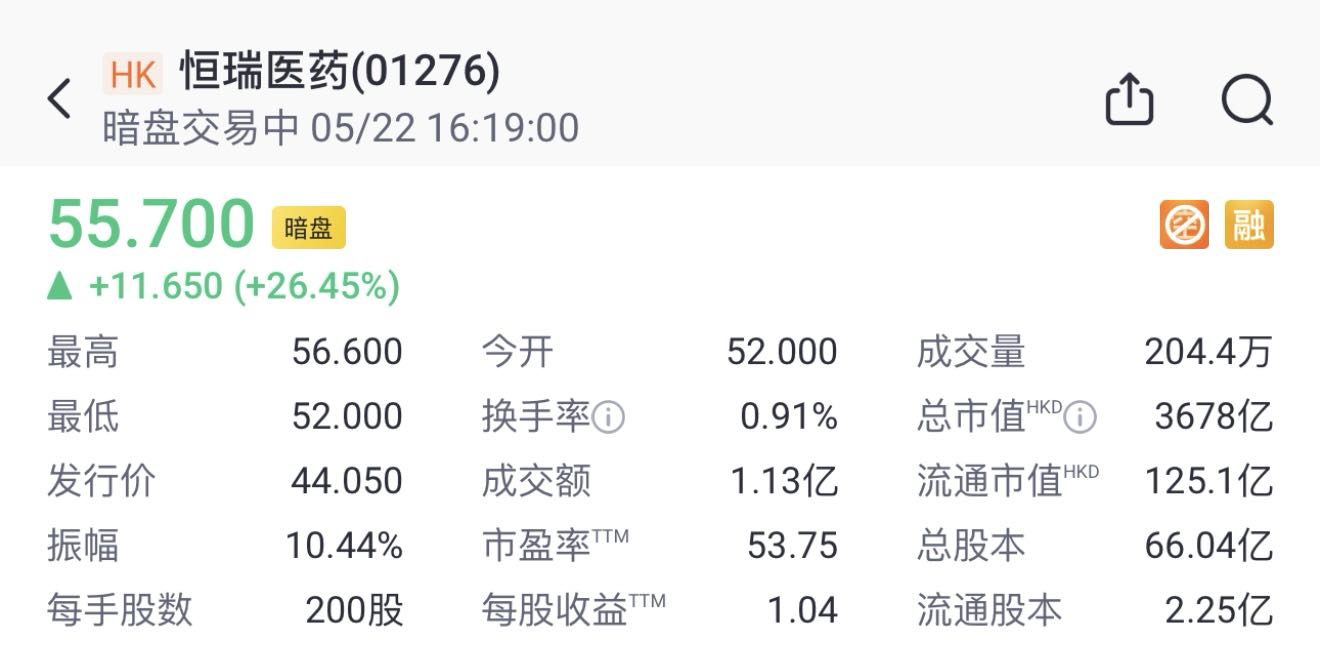The width and height of the screenshot is (1320, 660).
Task: Tap the back arrow icon
Action: point(60,99)
